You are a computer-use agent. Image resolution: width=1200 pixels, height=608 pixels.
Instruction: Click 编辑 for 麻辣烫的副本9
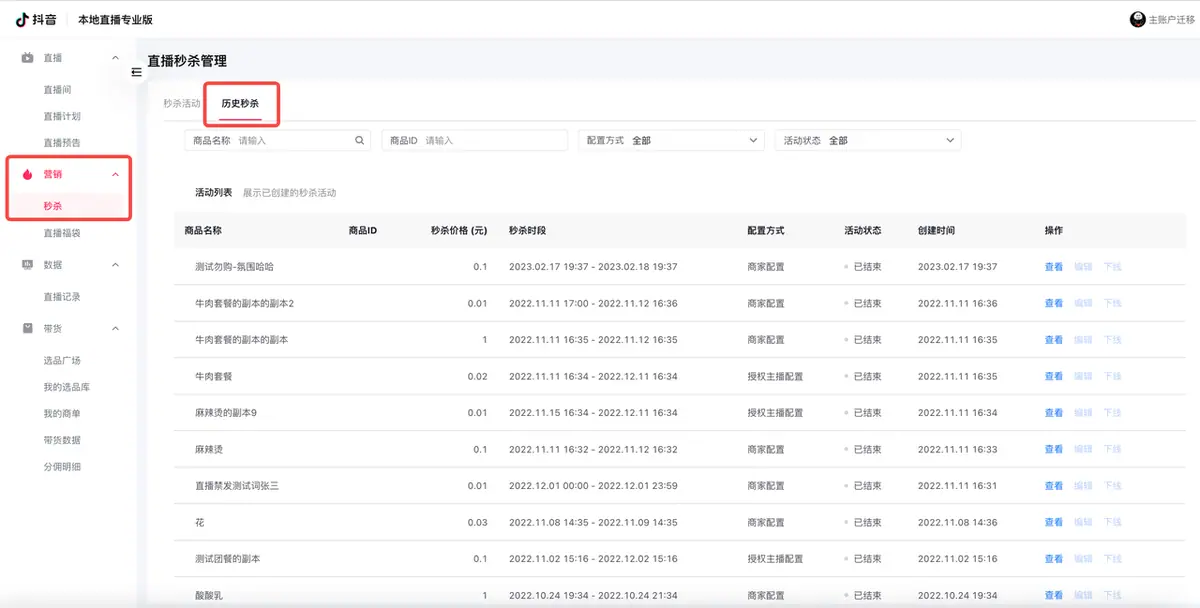coord(1083,413)
